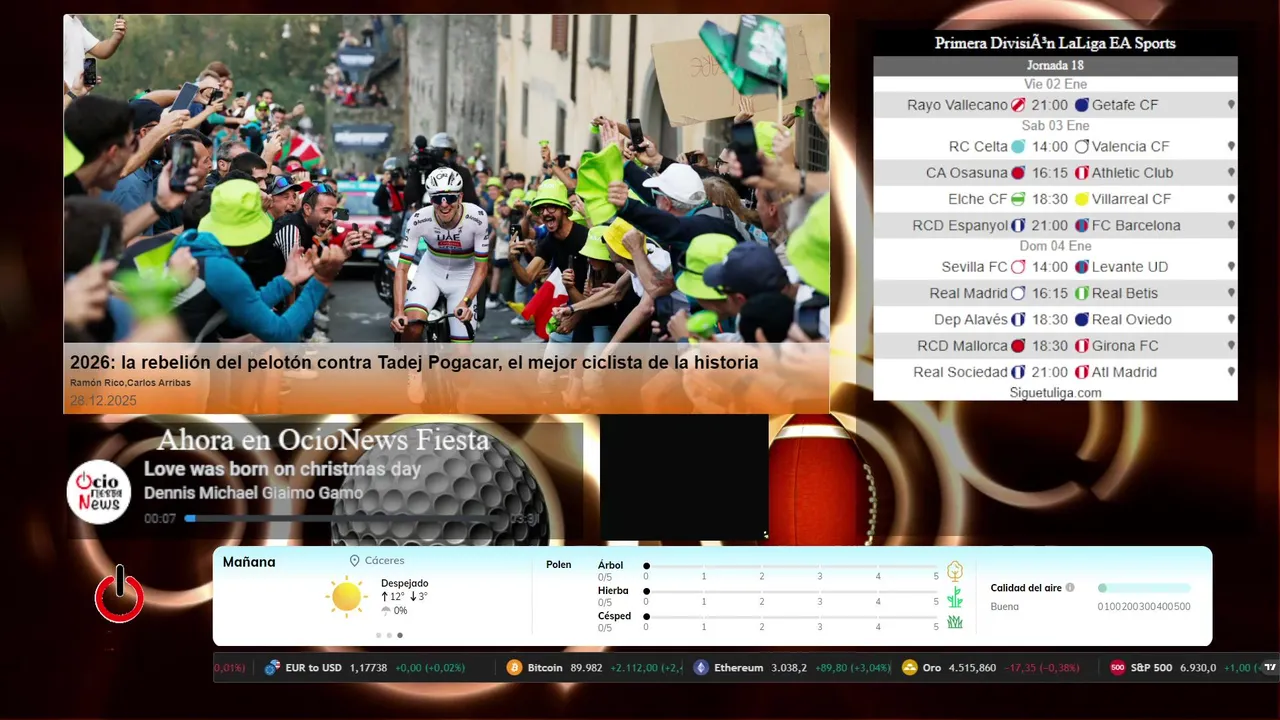Click the EUR to USD ticker label
Viewport: 1280px width, 720px height.
pyautogui.click(x=313, y=668)
